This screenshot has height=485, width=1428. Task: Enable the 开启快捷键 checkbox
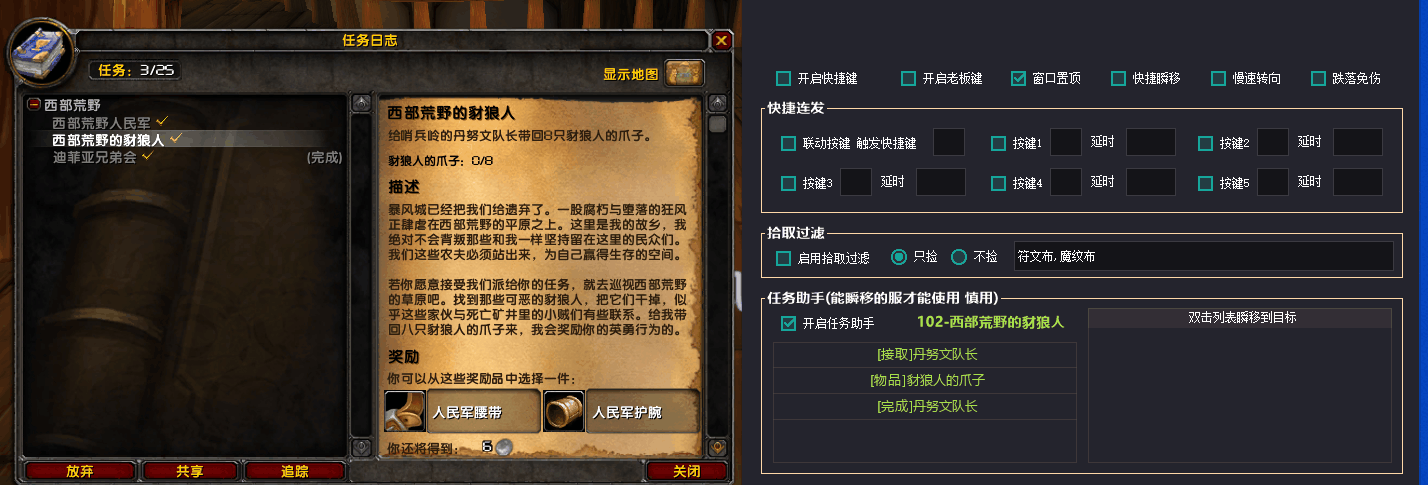click(783, 78)
